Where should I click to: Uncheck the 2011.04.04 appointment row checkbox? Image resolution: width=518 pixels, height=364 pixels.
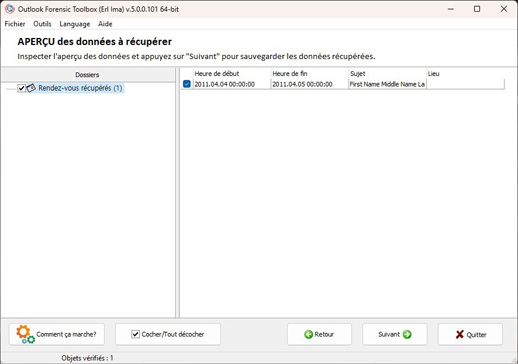(187, 84)
